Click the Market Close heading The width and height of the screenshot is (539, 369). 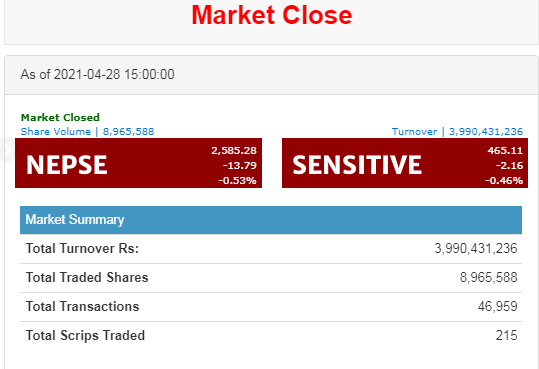click(272, 15)
